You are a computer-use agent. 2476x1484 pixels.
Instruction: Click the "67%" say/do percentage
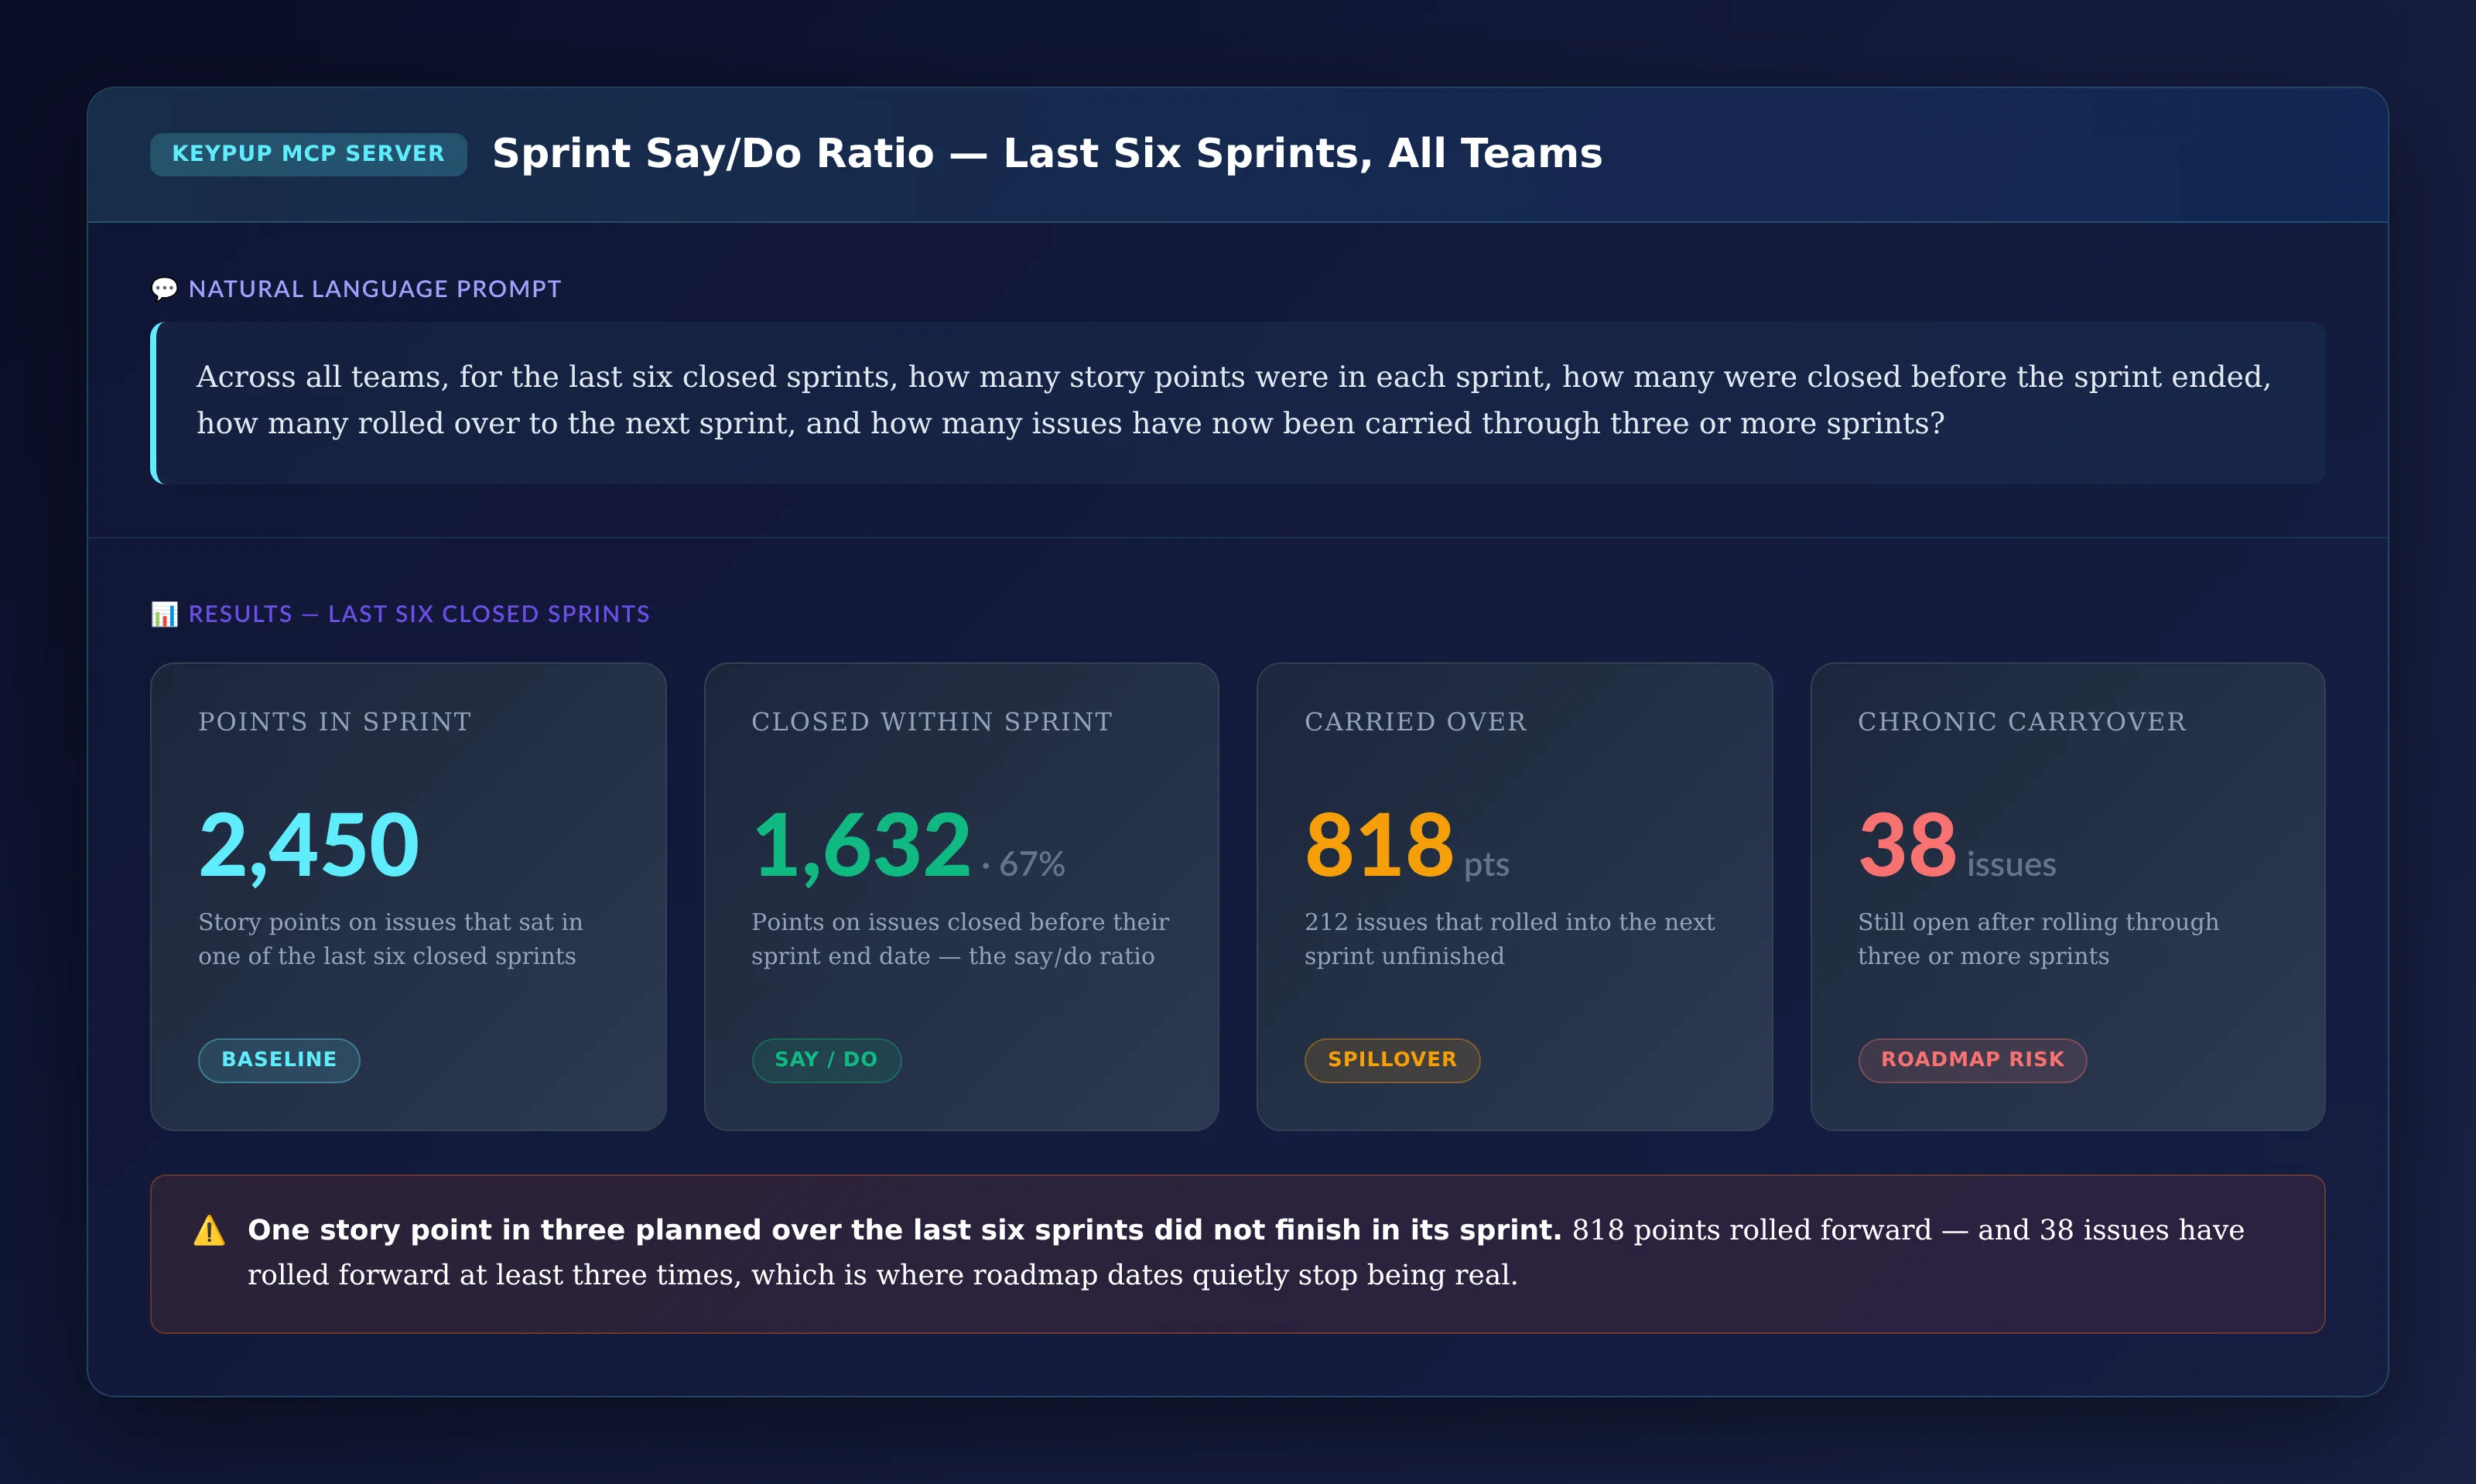click(1032, 864)
